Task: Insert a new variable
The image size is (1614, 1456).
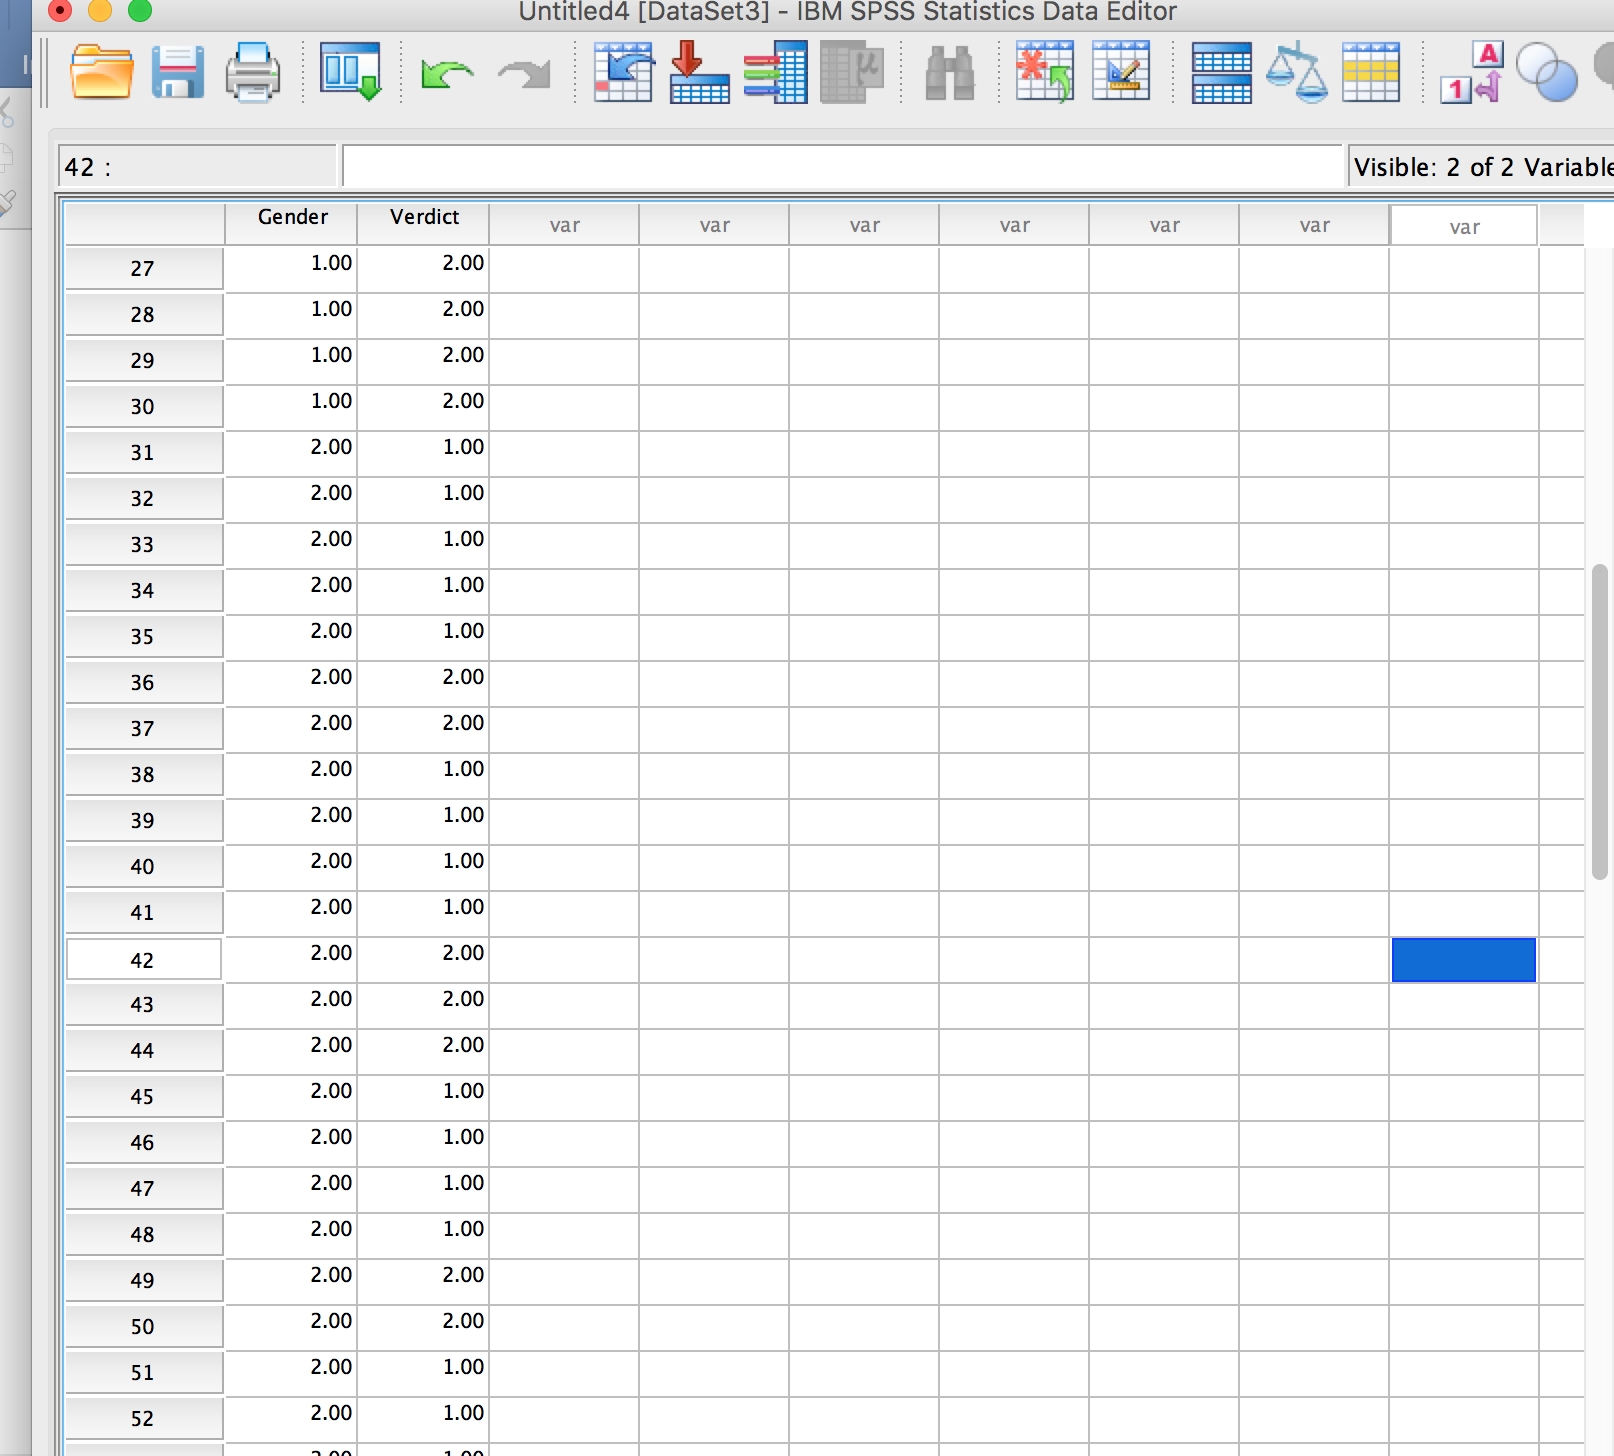Action: coord(1120,73)
